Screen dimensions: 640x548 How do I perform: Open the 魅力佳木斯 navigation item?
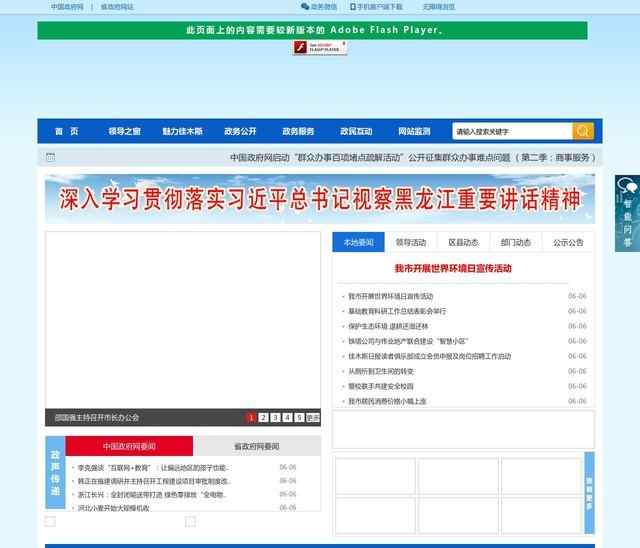[x=182, y=131]
